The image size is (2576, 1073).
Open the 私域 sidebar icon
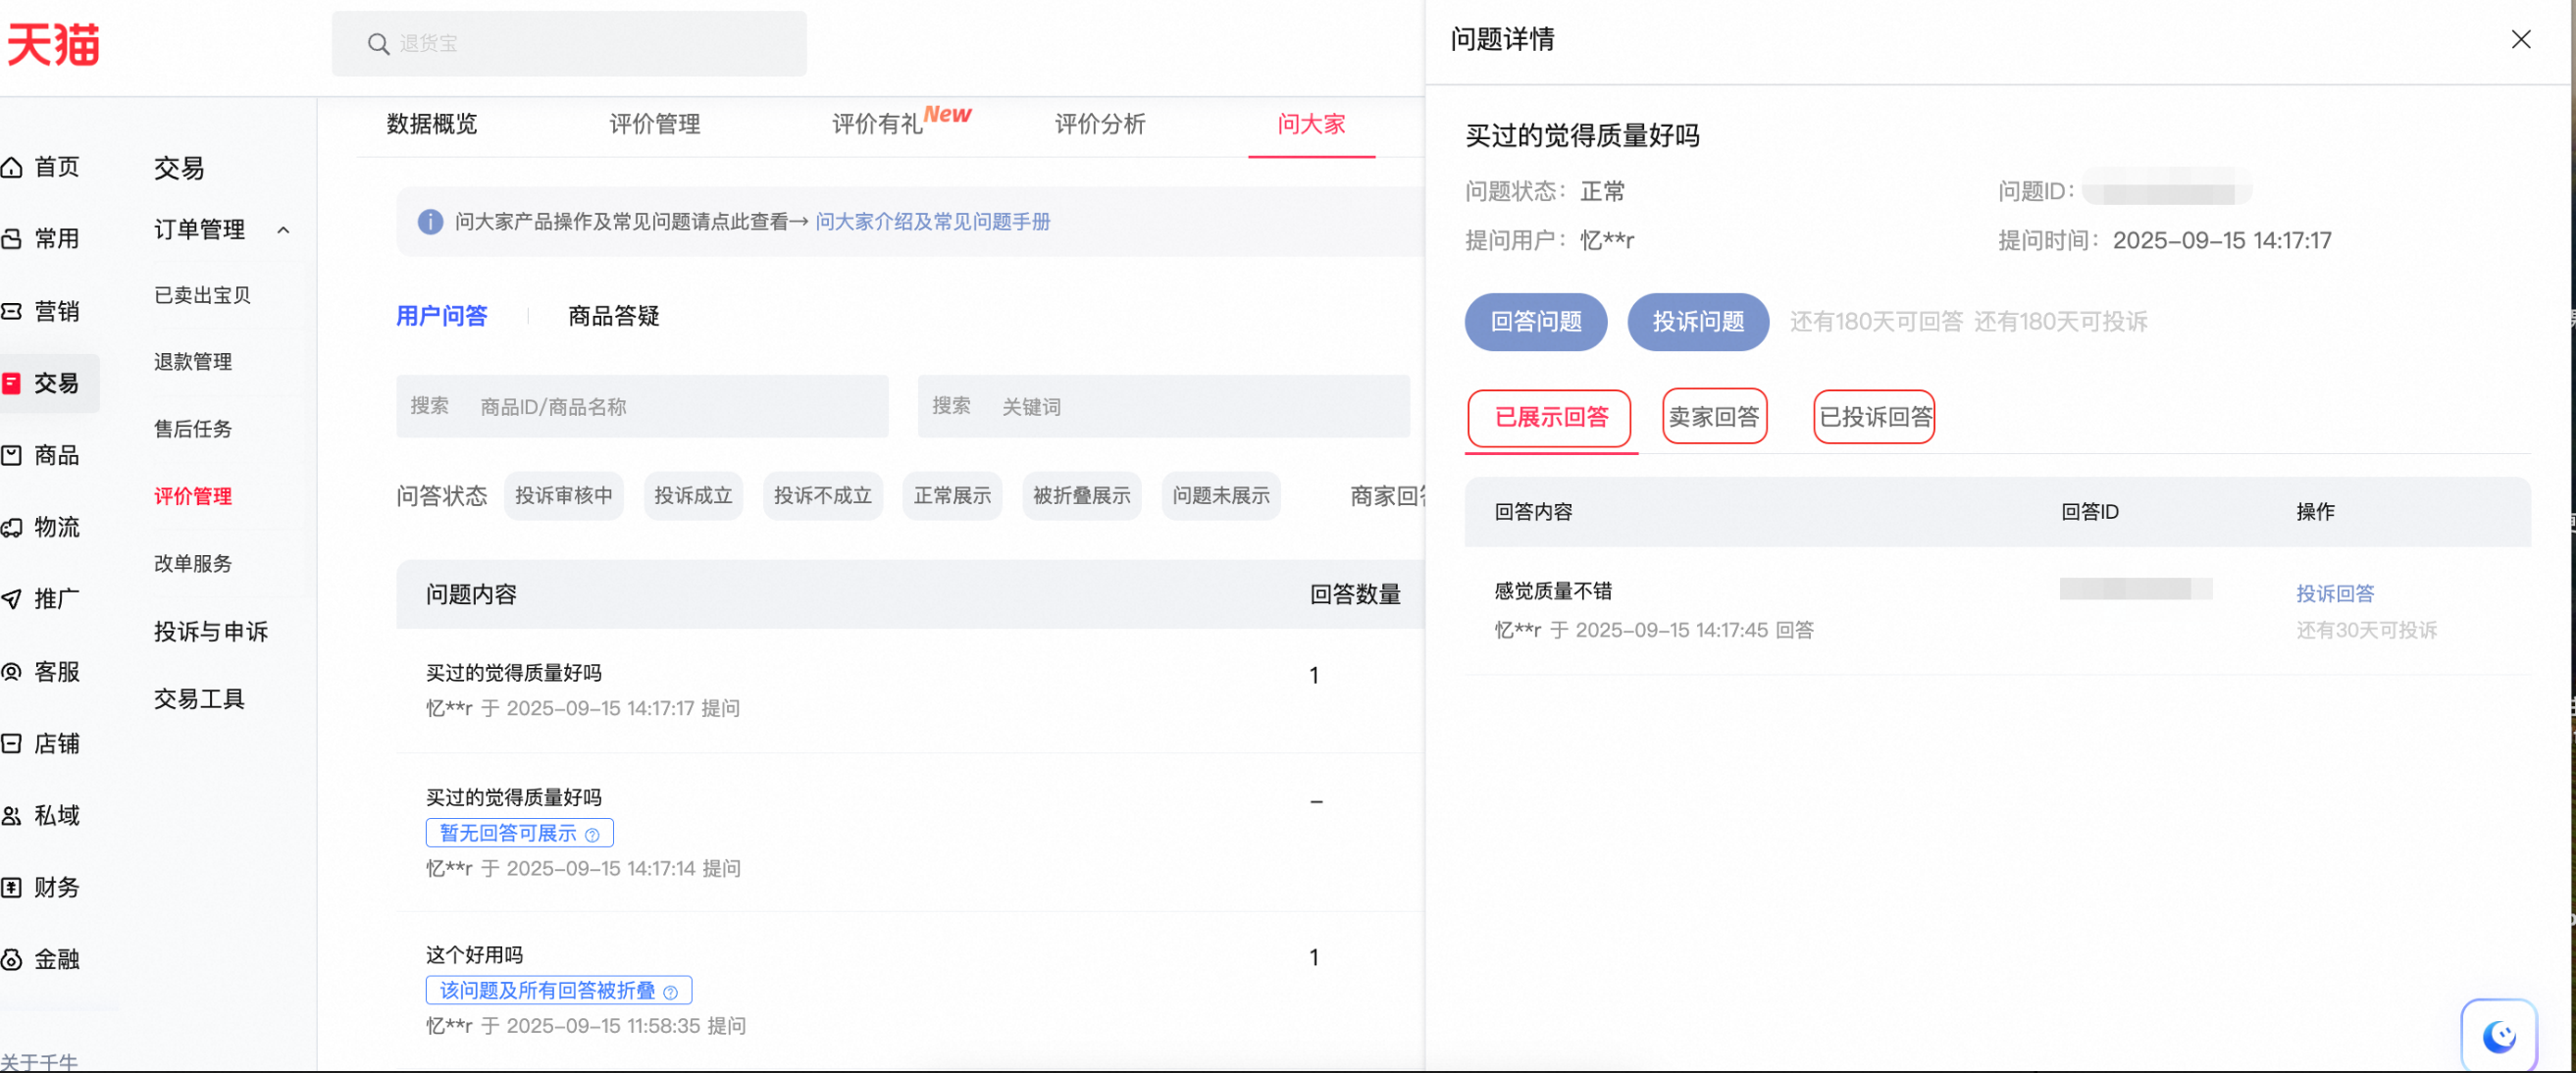point(12,815)
